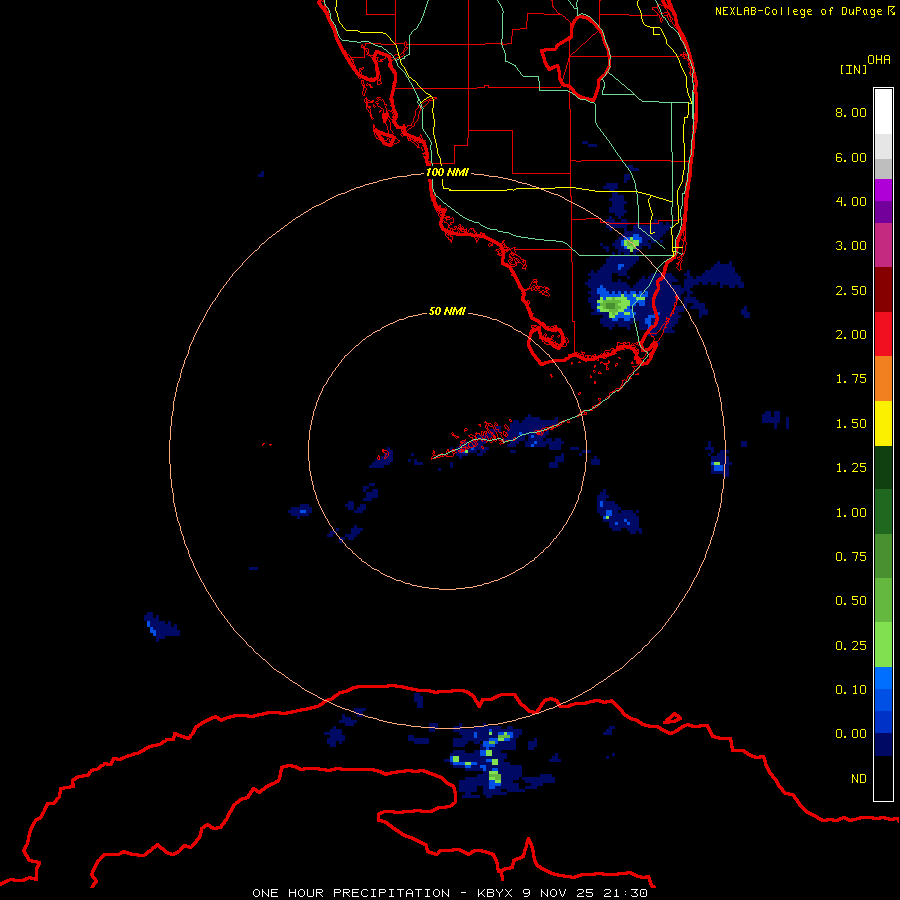Click the 1.00 legend value
The height and width of the screenshot is (900, 900).
(851, 513)
